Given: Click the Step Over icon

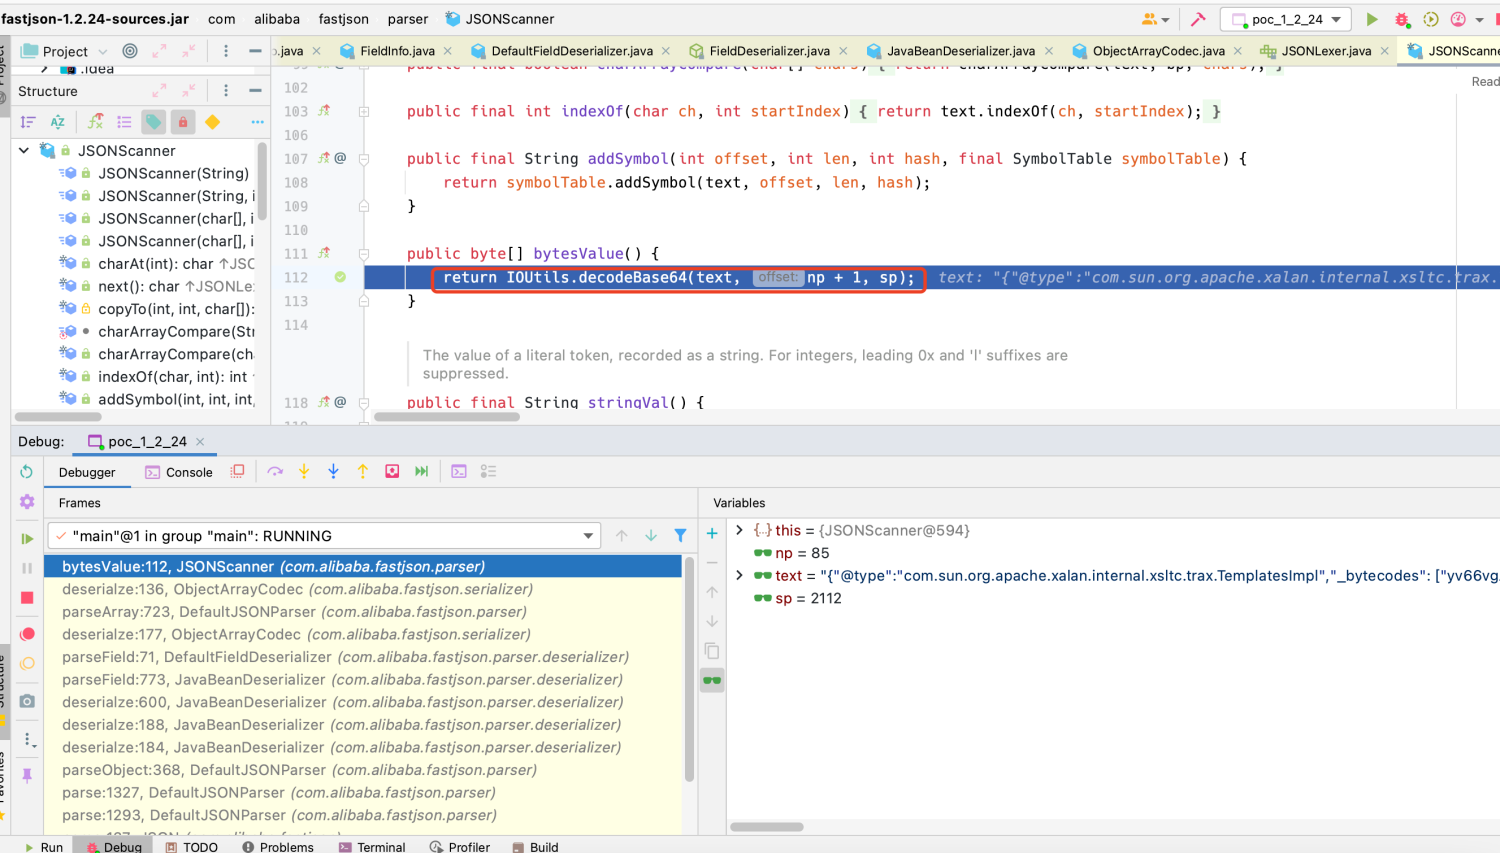Looking at the screenshot, I should point(275,472).
